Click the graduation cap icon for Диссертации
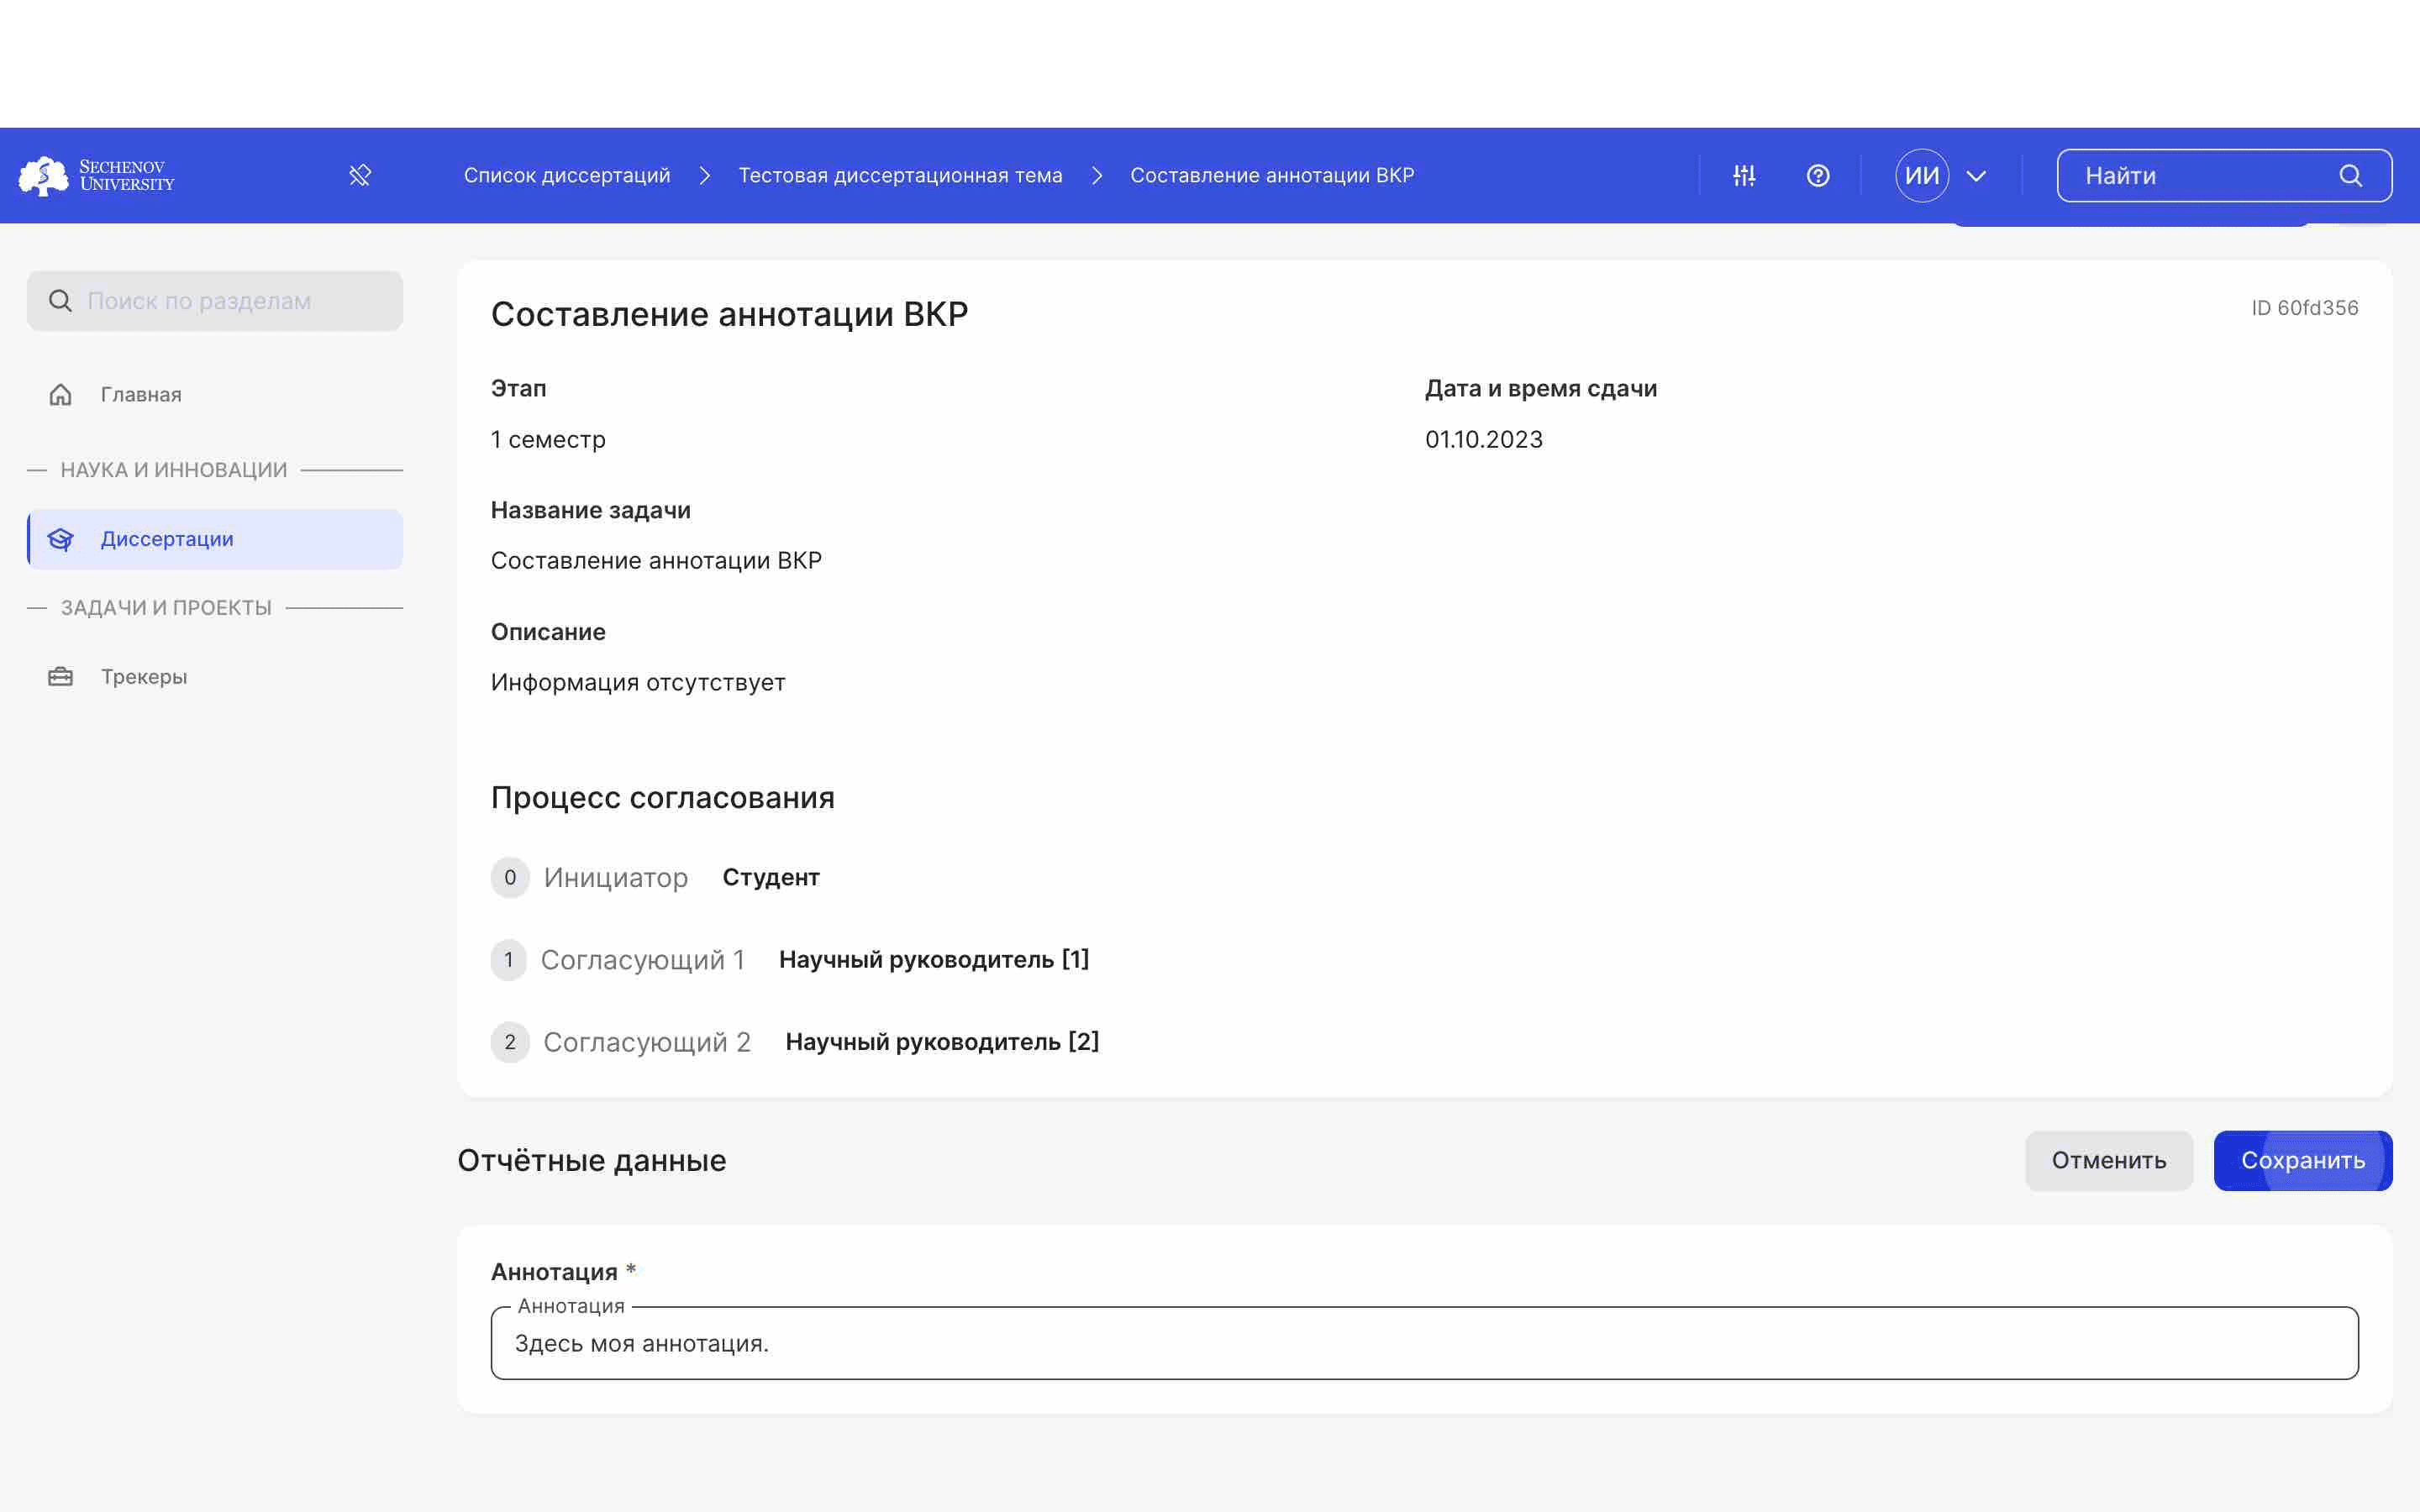This screenshot has width=2420, height=1512. (x=60, y=539)
